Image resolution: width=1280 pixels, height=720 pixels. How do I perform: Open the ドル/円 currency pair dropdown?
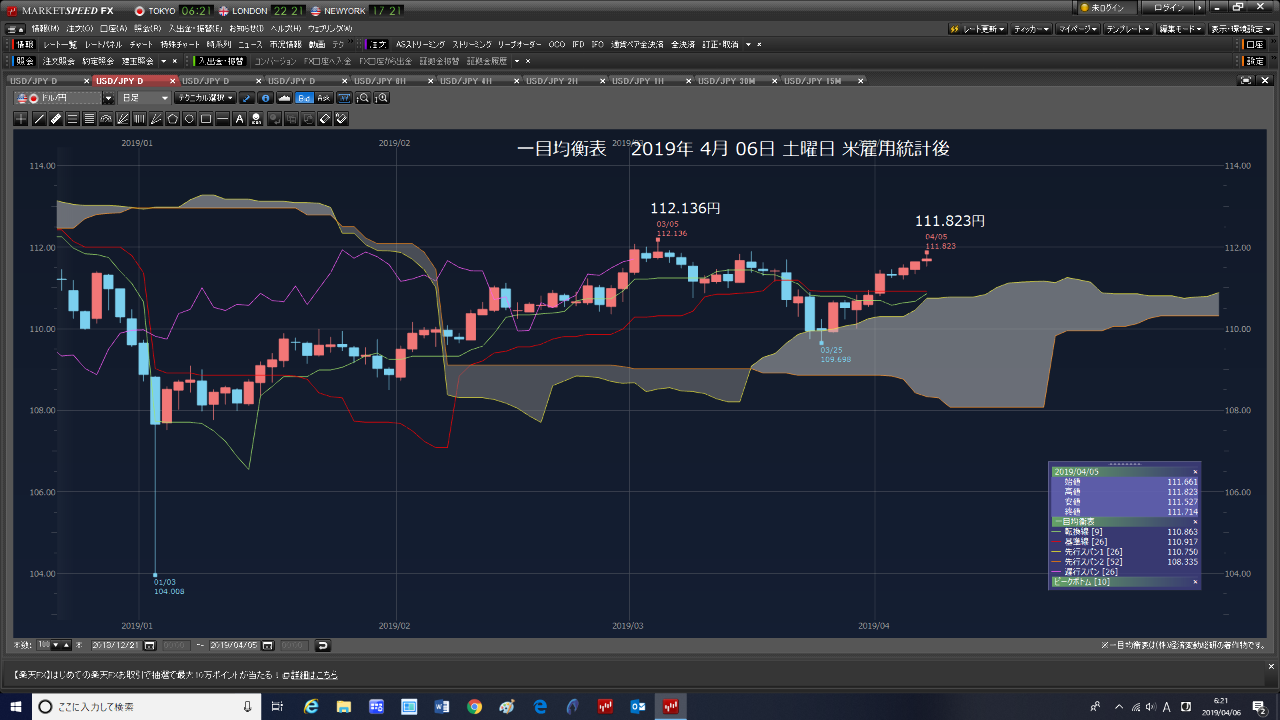click(108, 98)
